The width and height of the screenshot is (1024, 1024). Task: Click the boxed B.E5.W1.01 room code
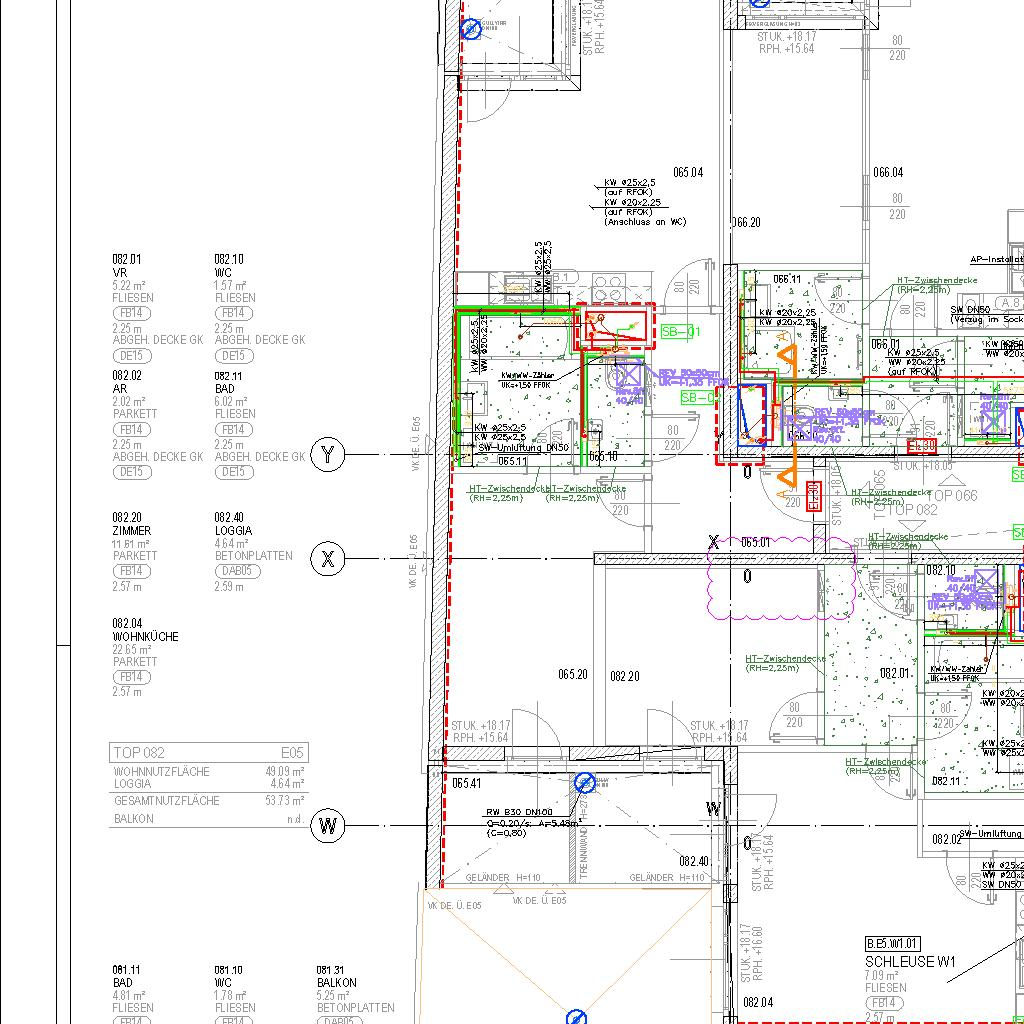[892, 943]
